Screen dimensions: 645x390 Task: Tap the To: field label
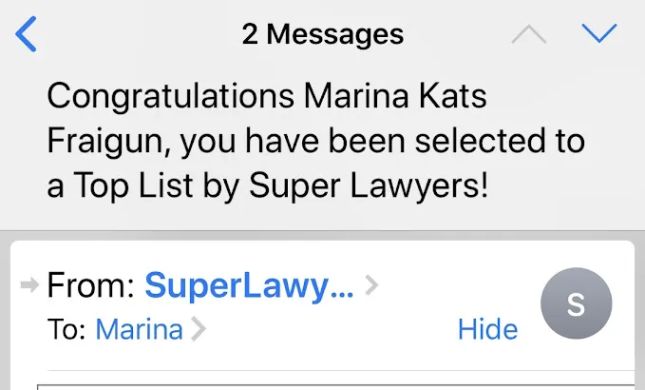(67, 330)
